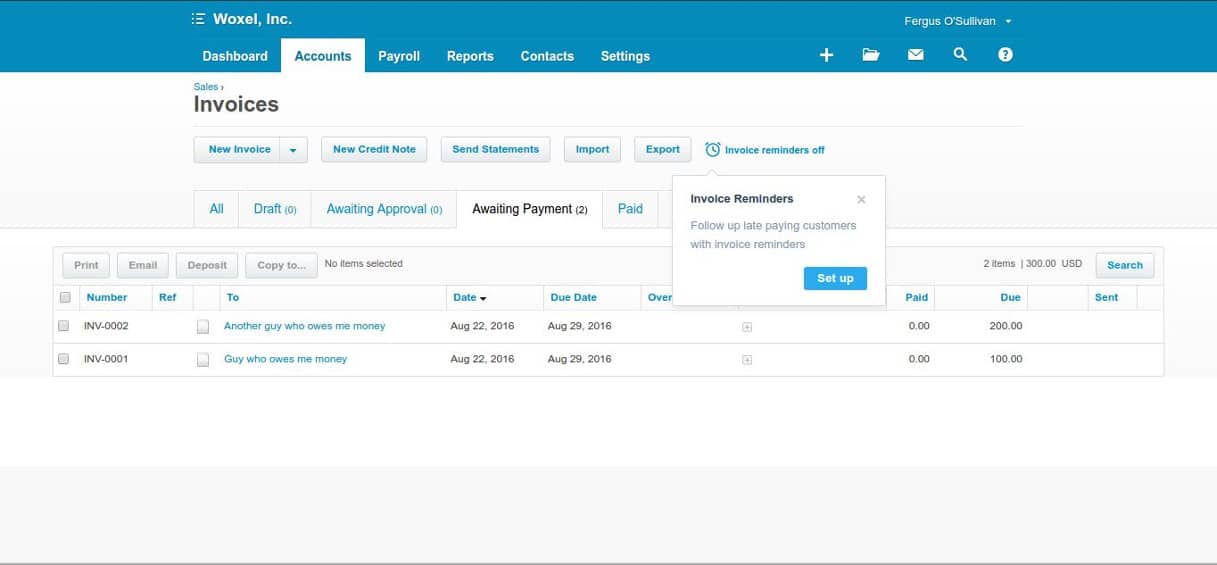Tick the checkbox for invoice INV-0002
The width and height of the screenshot is (1217, 565).
64,326
